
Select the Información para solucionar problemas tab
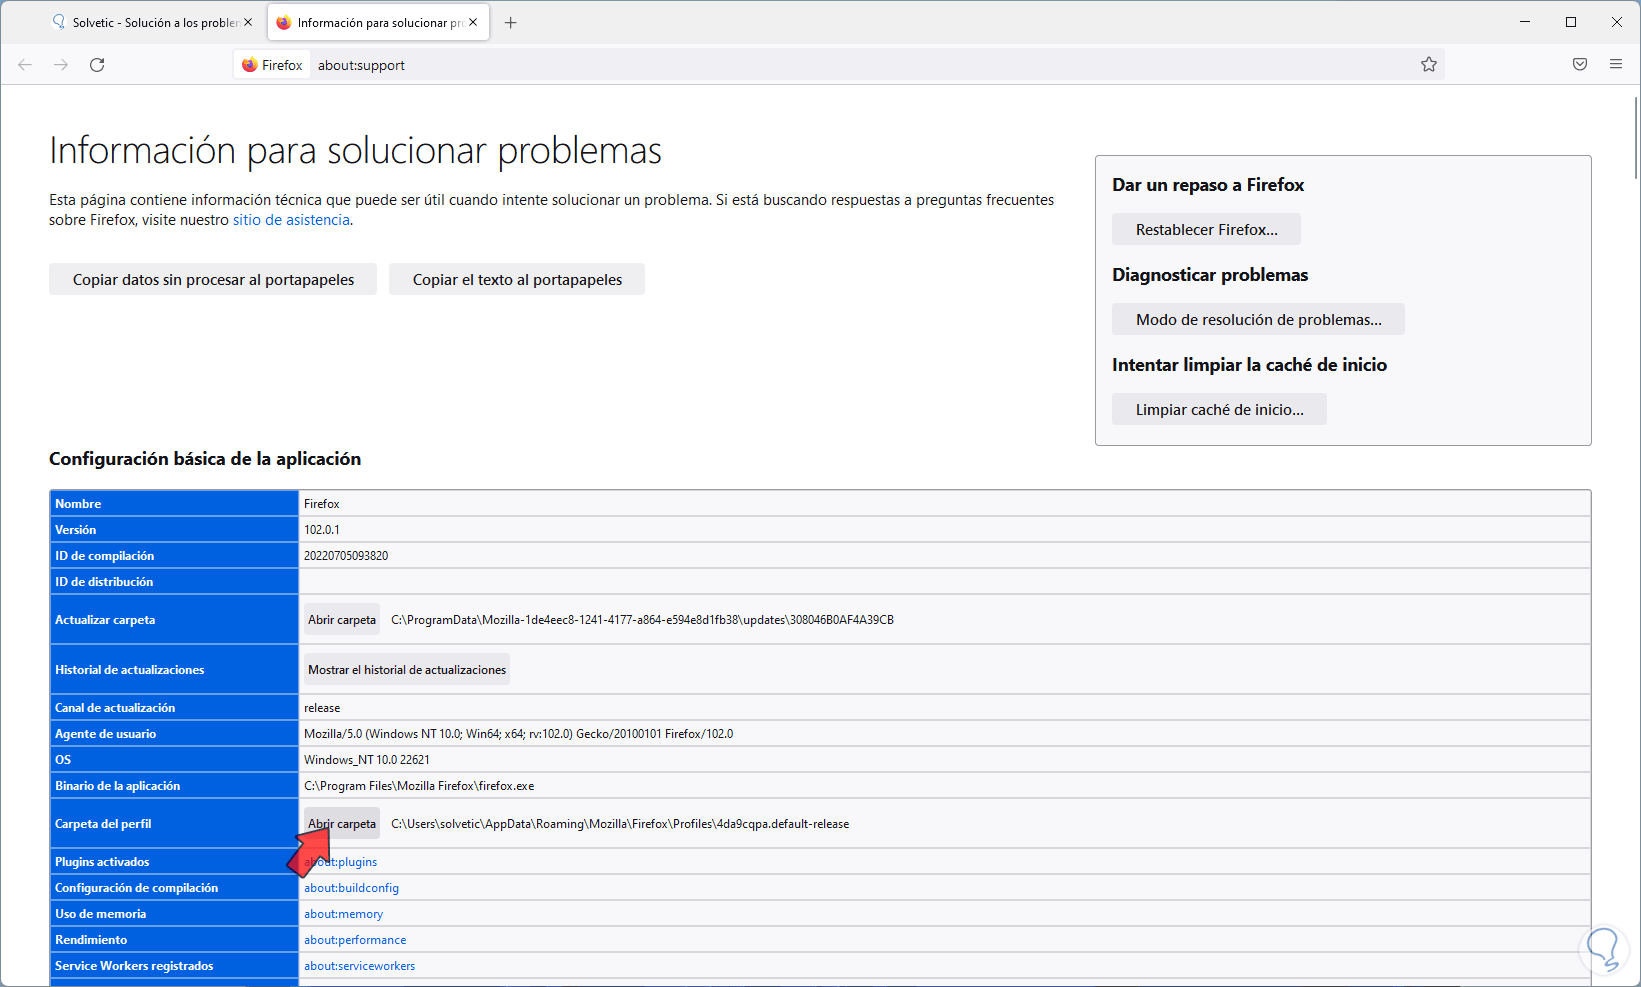click(378, 23)
